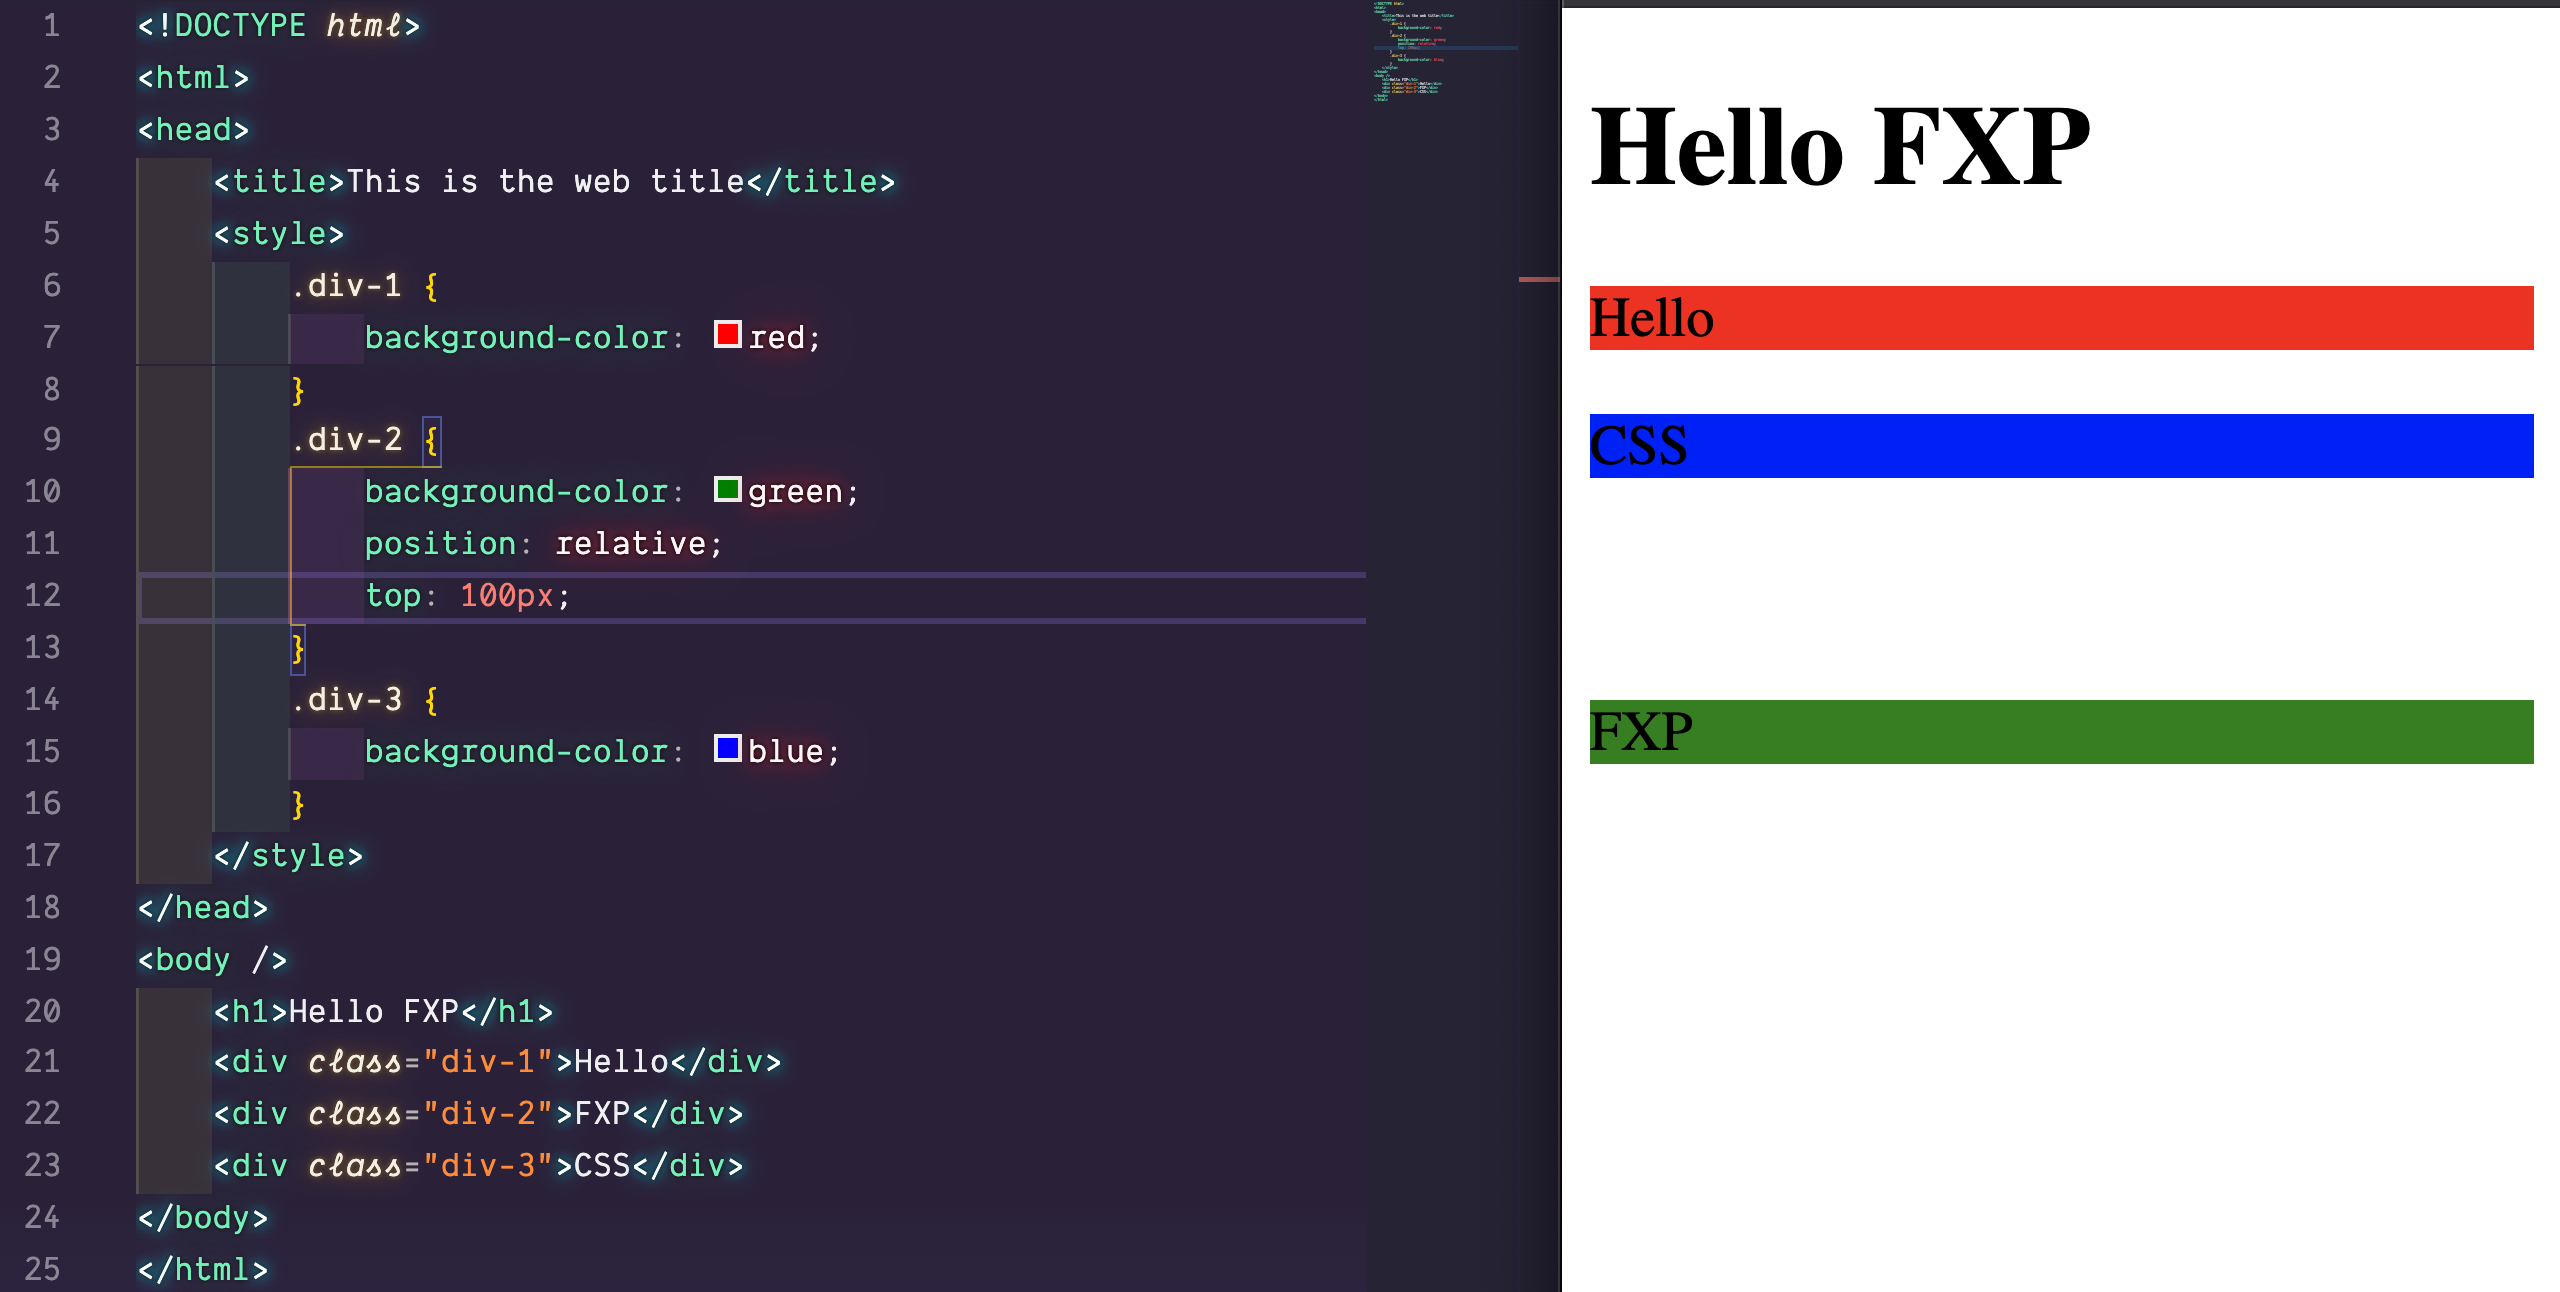2560x1292 pixels.
Task: Click the red color swatch
Action: click(727, 334)
